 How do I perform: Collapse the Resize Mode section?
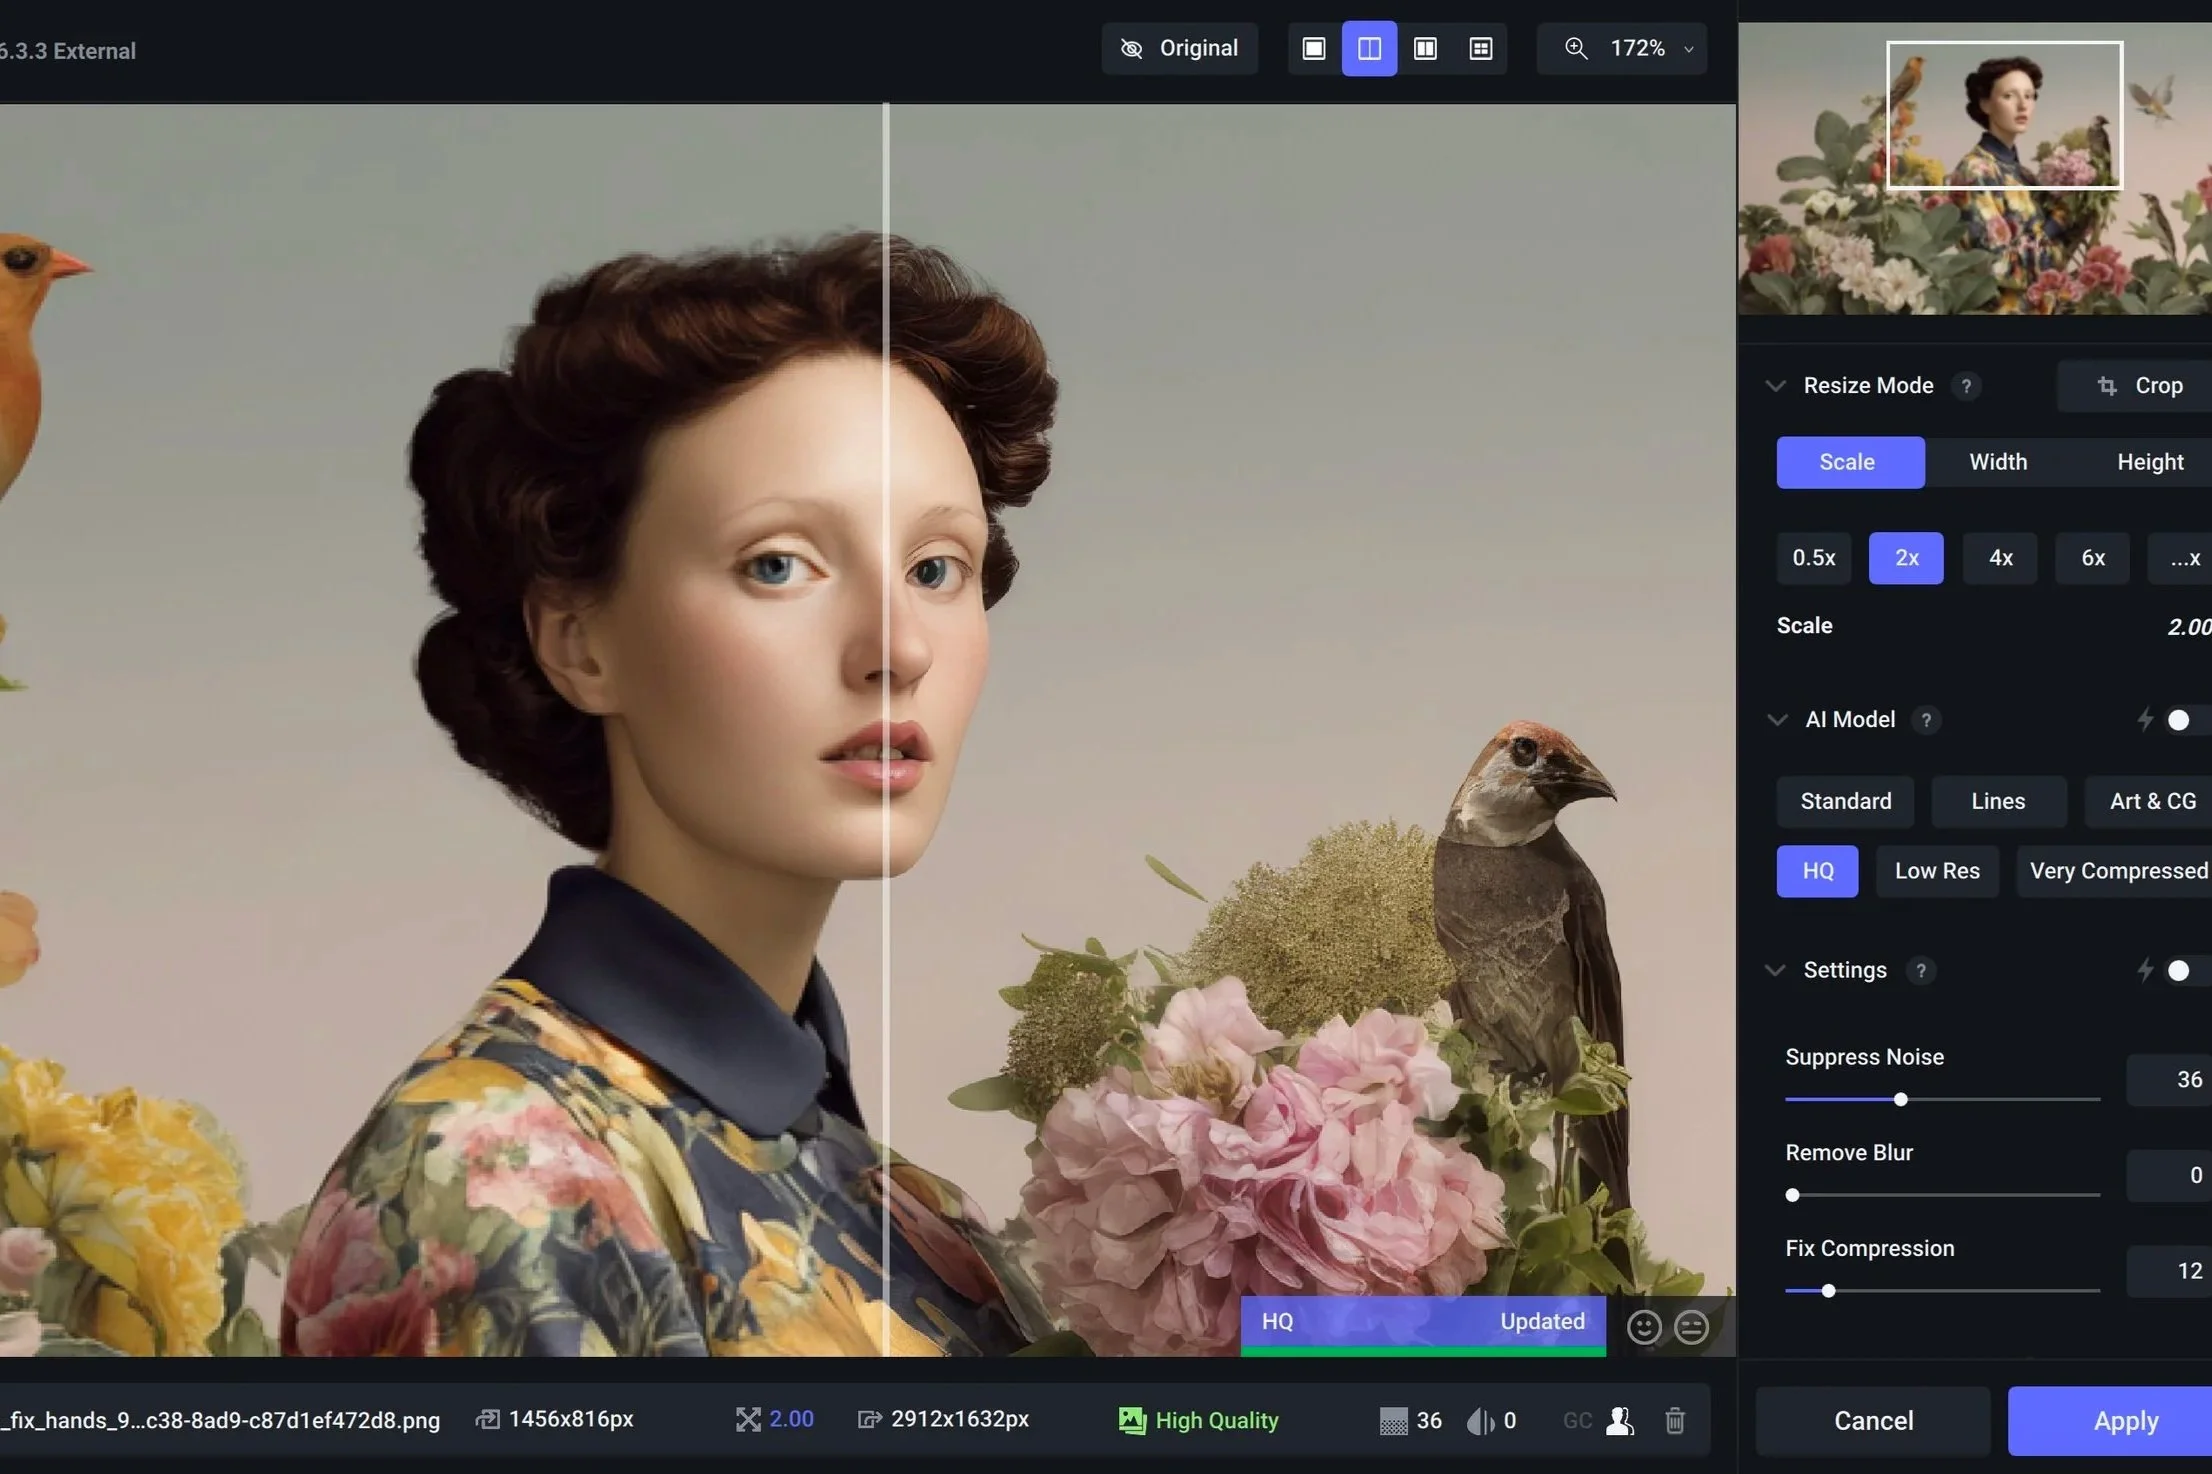pyautogui.click(x=1776, y=386)
